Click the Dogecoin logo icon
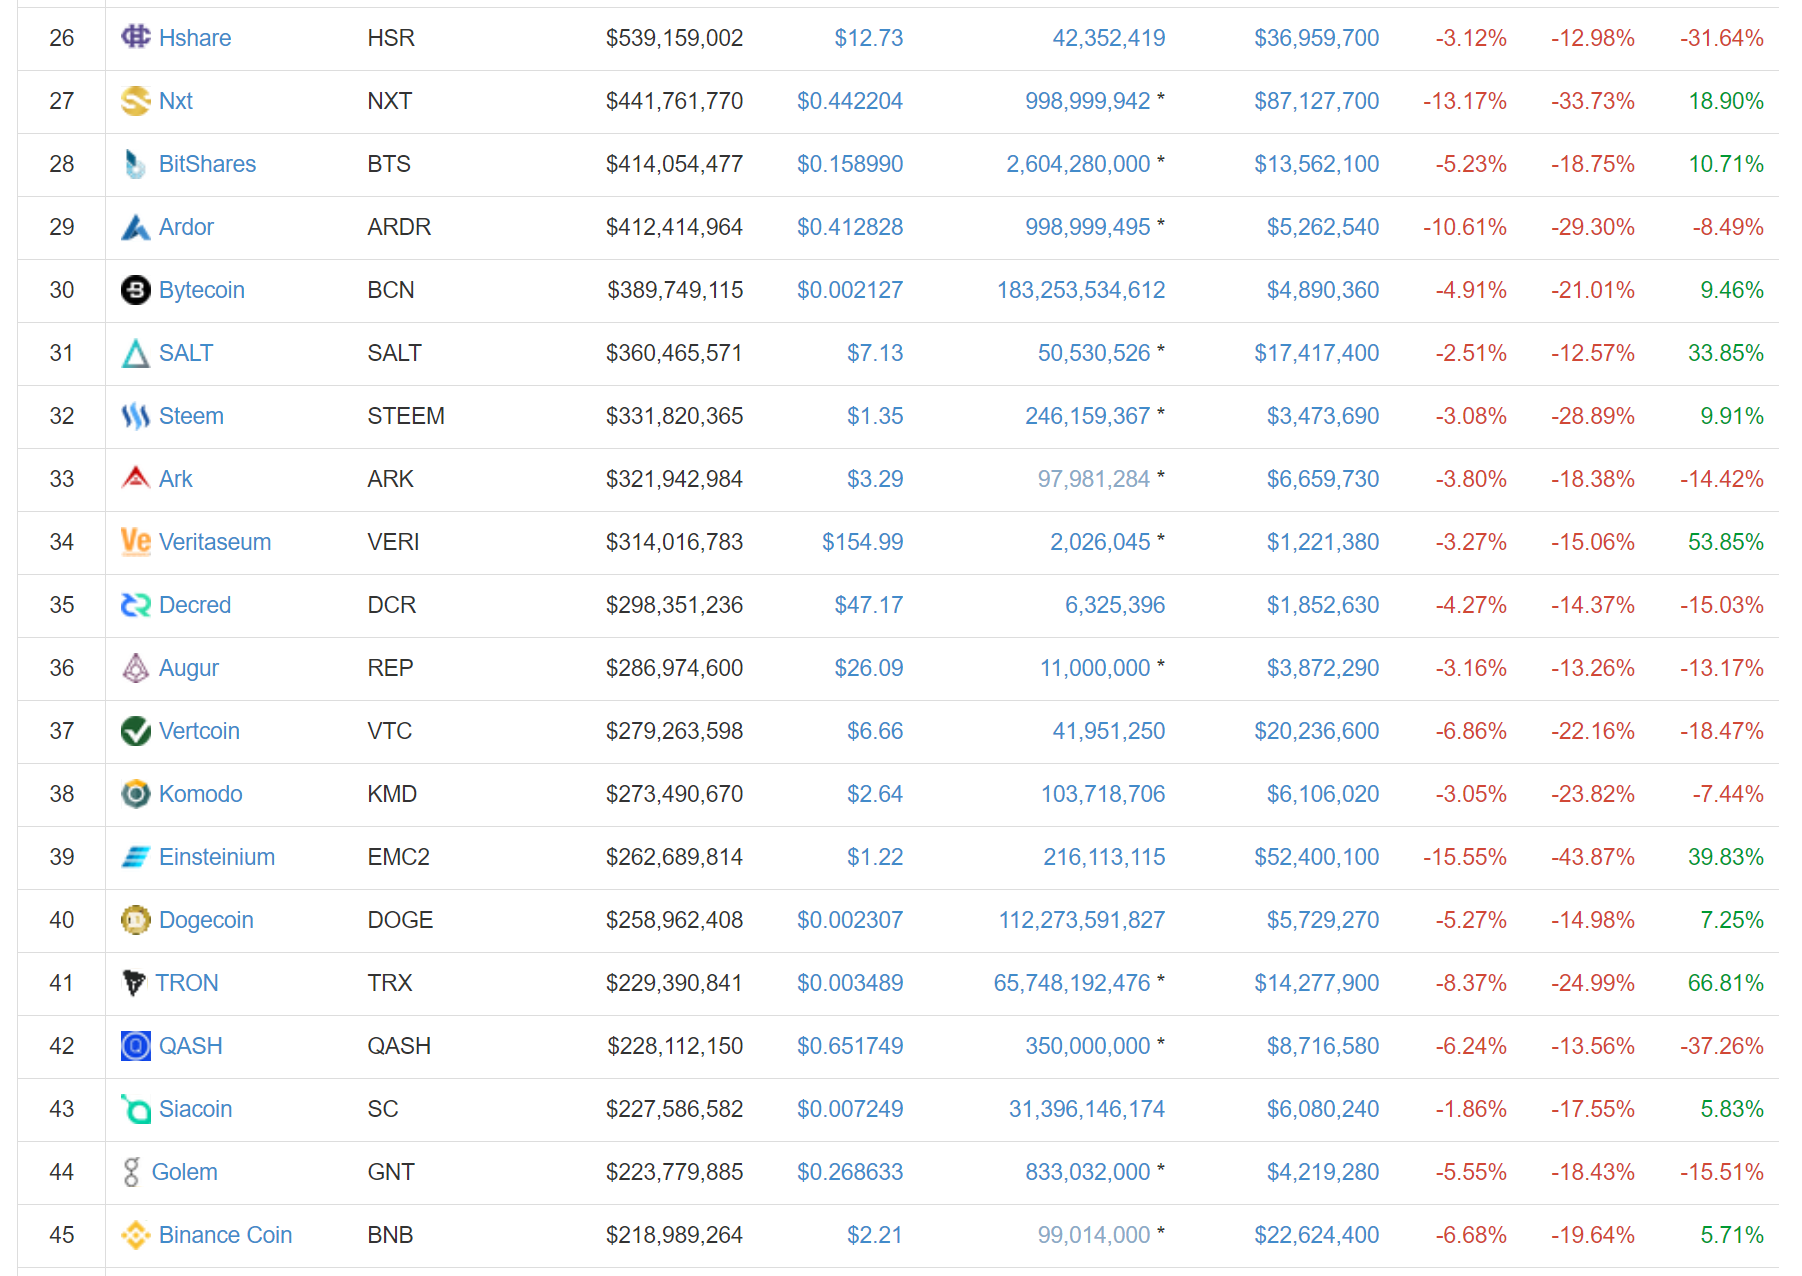The image size is (1802, 1276). click(x=135, y=920)
